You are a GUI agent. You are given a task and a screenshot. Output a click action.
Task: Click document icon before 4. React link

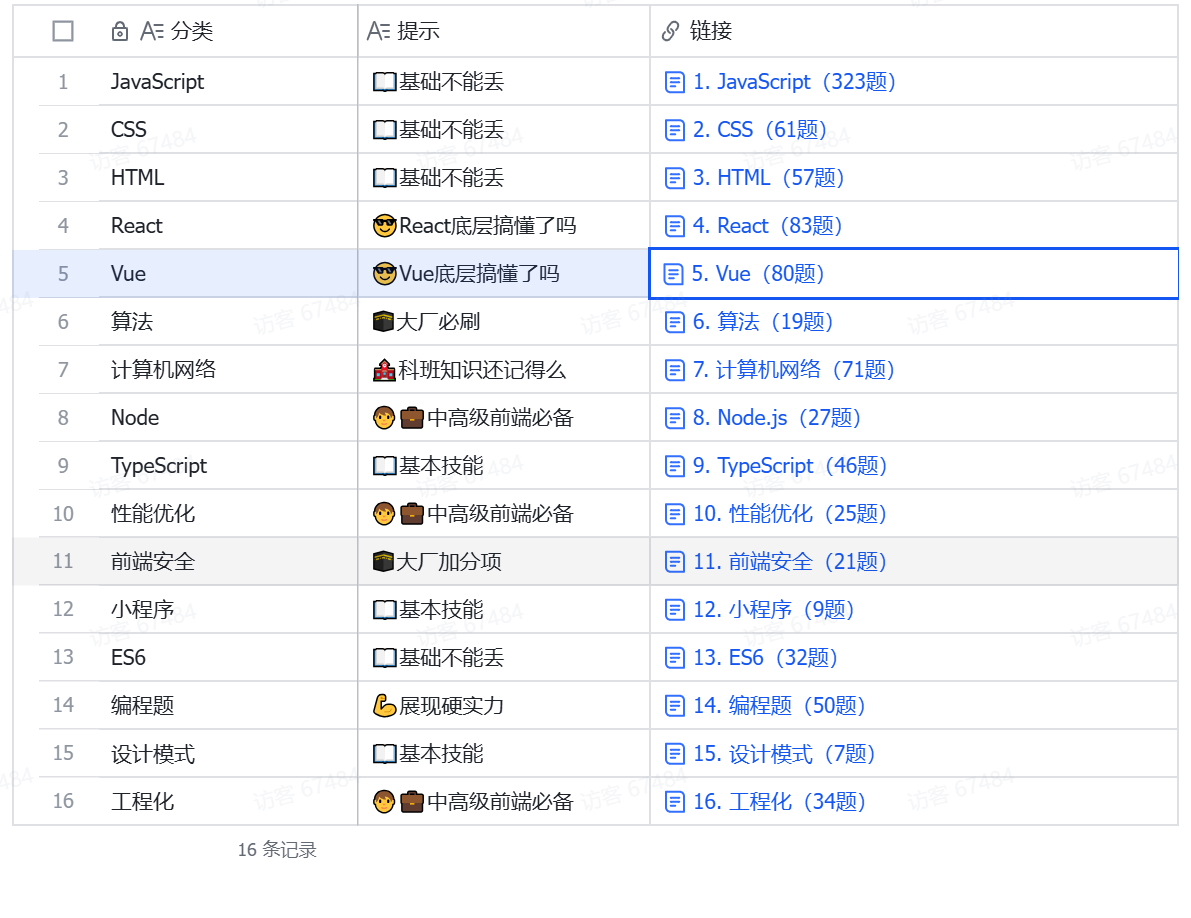point(674,226)
